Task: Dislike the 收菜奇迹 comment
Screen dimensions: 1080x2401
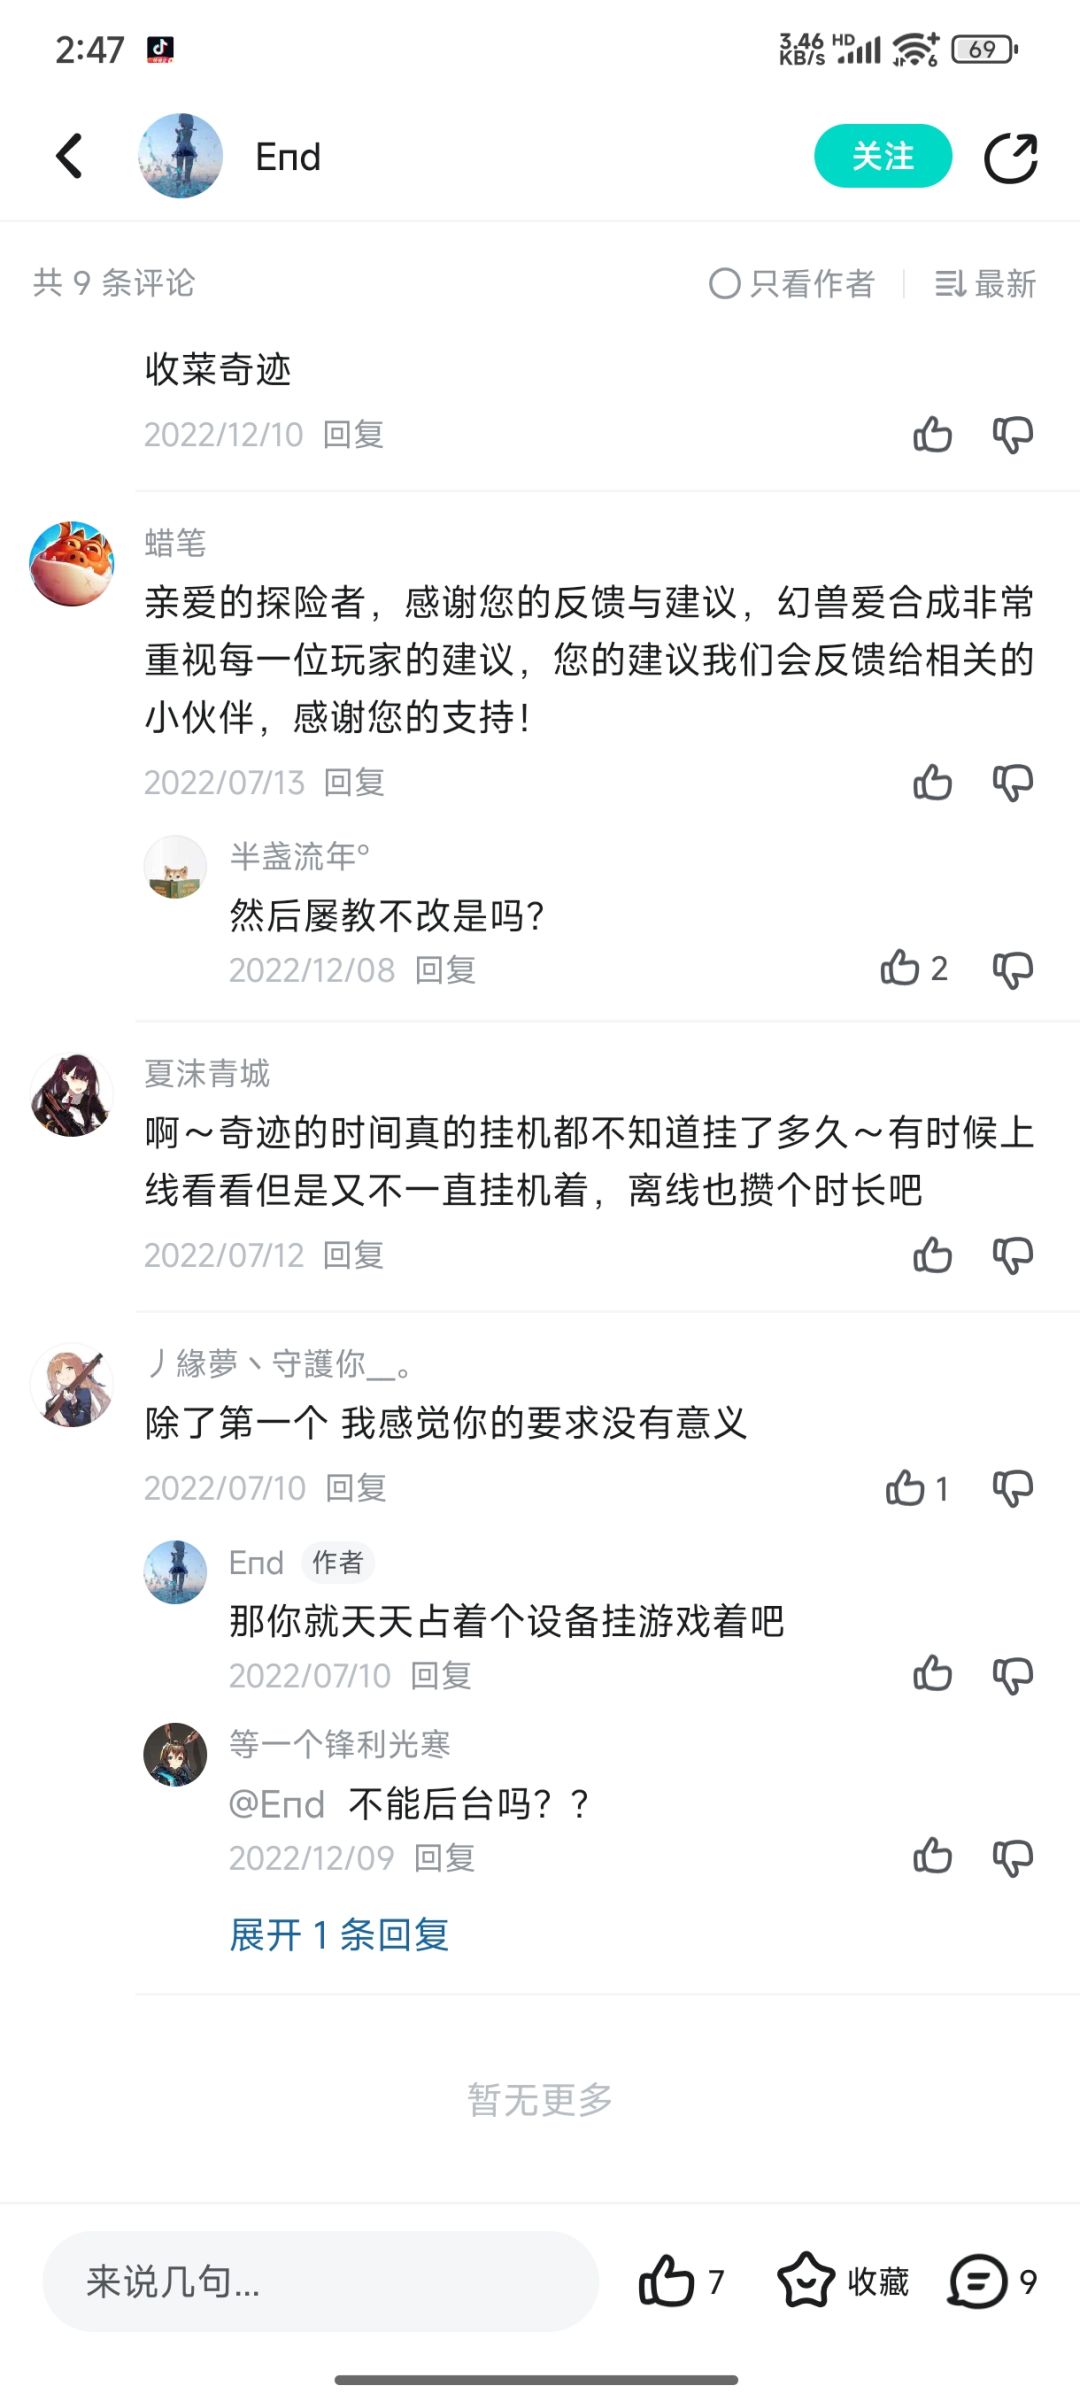Action: (1012, 435)
